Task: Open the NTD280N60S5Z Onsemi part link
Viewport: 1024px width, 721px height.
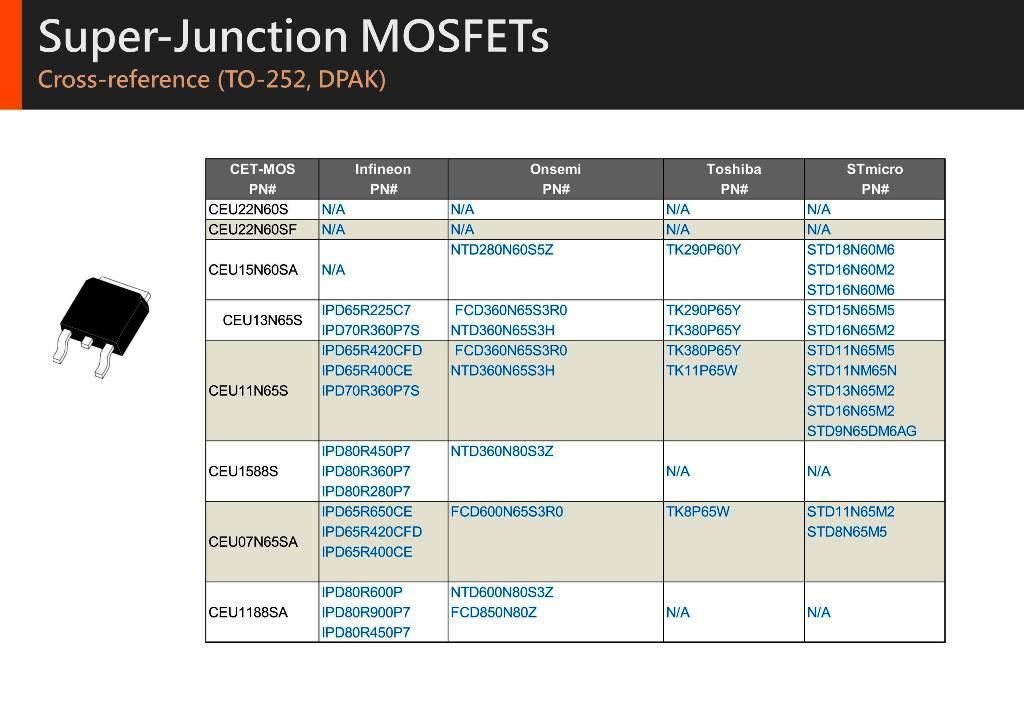Action: tap(502, 250)
